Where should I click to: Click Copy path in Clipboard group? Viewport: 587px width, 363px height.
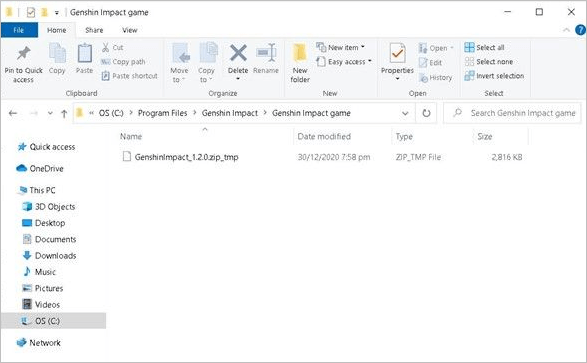[123, 62]
